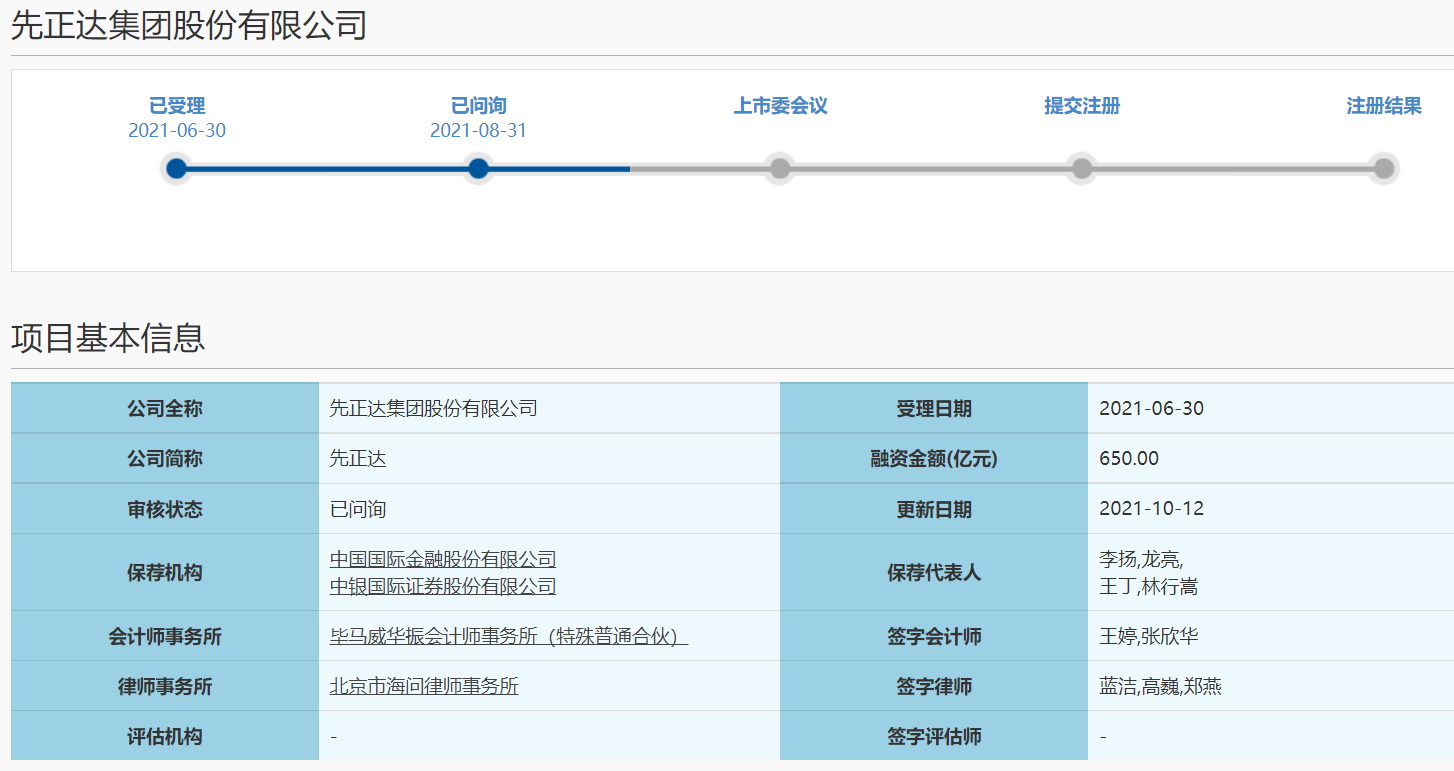
Task: Click the financing amount 650.00
Action: click(1129, 459)
